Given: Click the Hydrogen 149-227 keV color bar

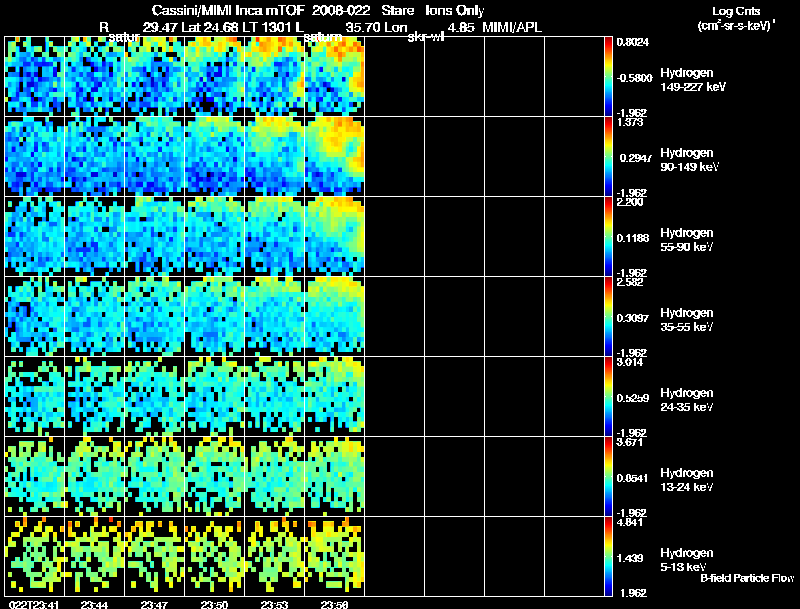Looking at the screenshot, I should 608,77.
